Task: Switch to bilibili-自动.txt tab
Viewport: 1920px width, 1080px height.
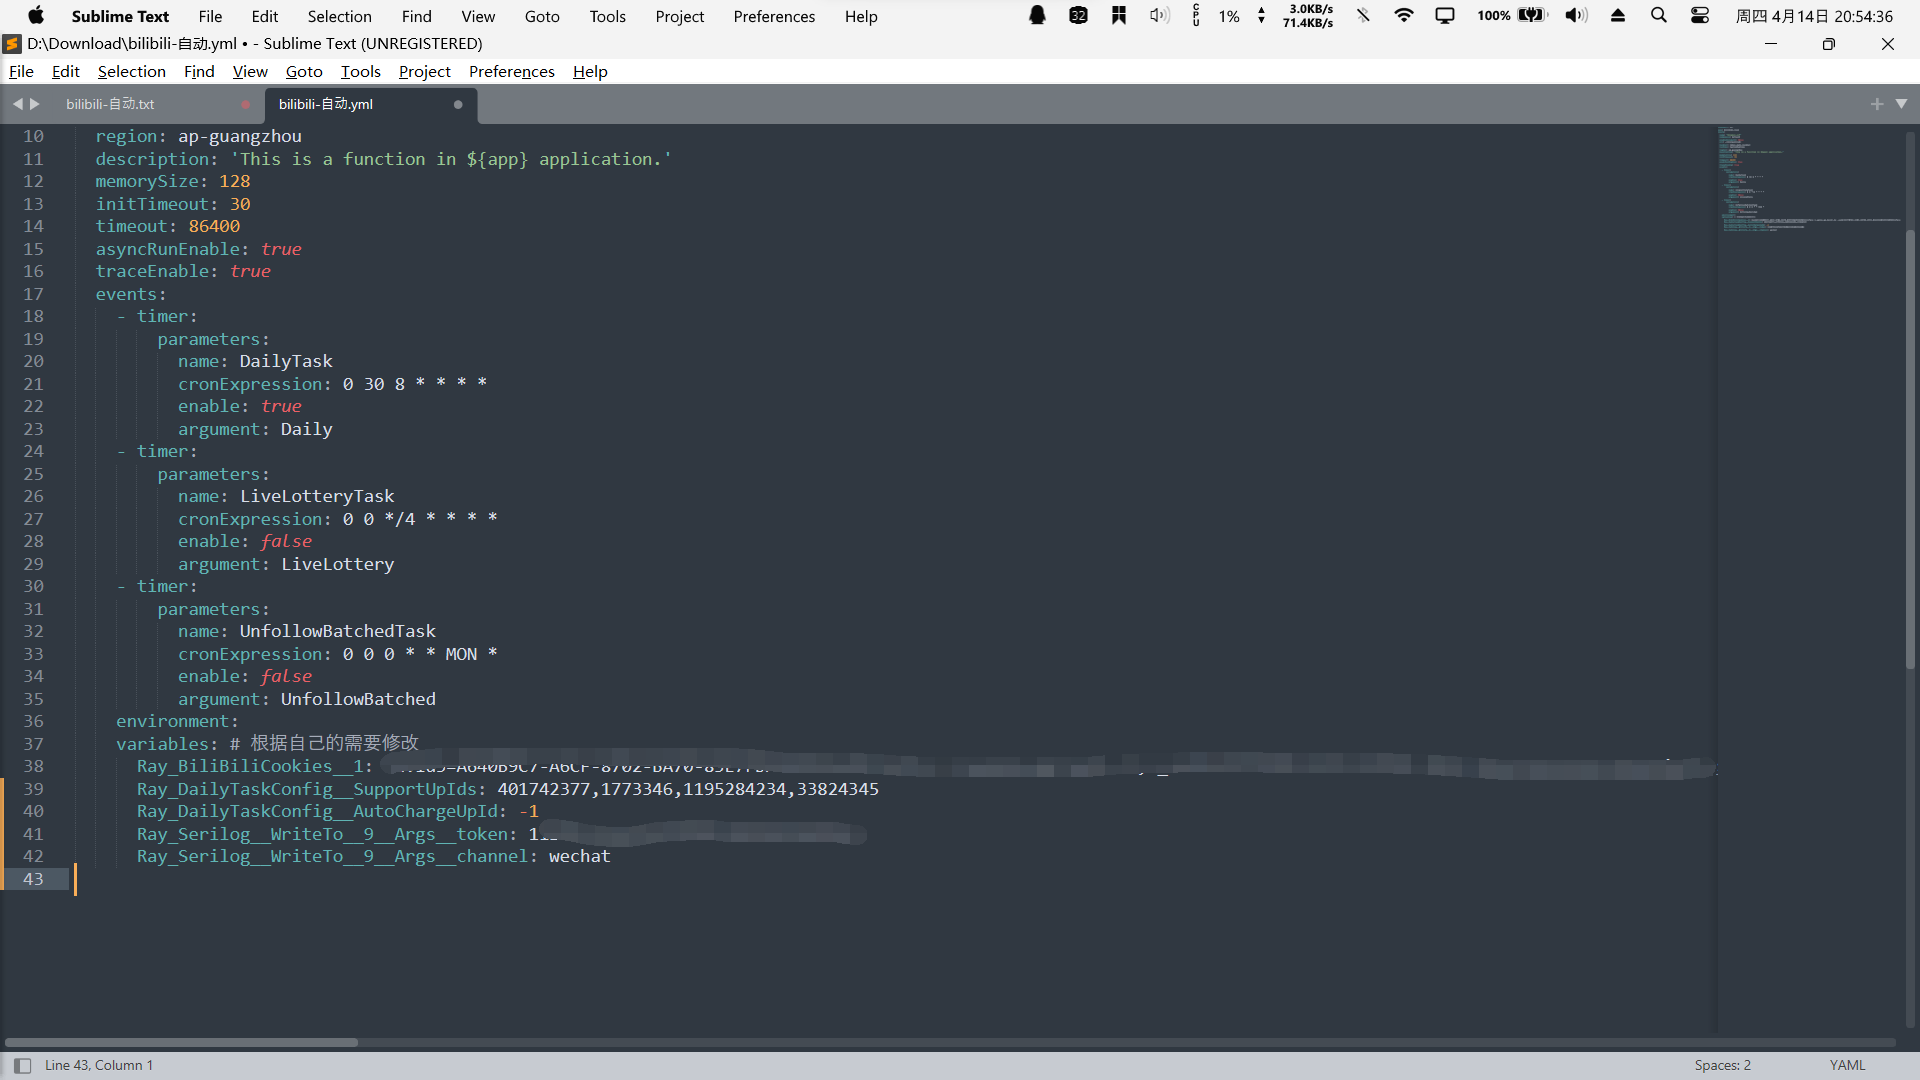Action: coord(110,104)
